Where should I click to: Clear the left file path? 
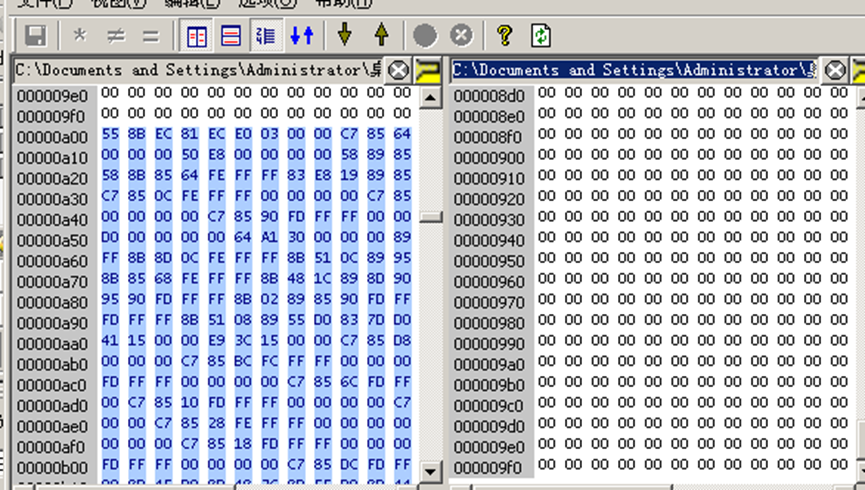pos(398,70)
